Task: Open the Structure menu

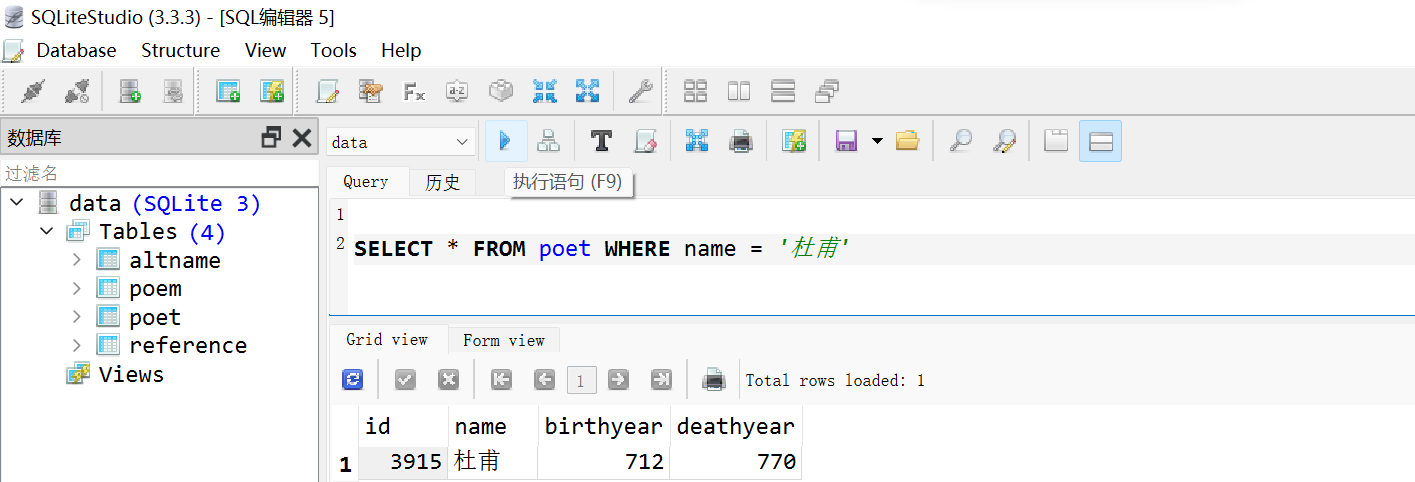Action: point(180,50)
